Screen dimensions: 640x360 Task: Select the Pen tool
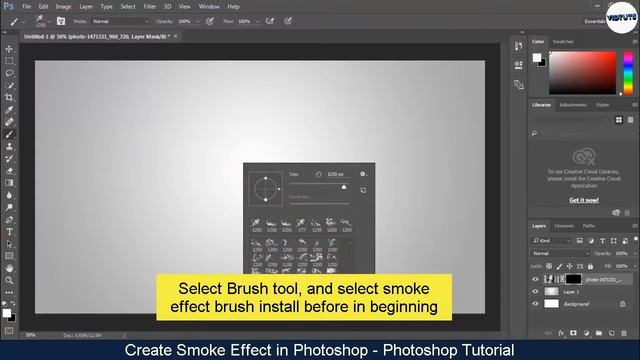(x=9, y=220)
